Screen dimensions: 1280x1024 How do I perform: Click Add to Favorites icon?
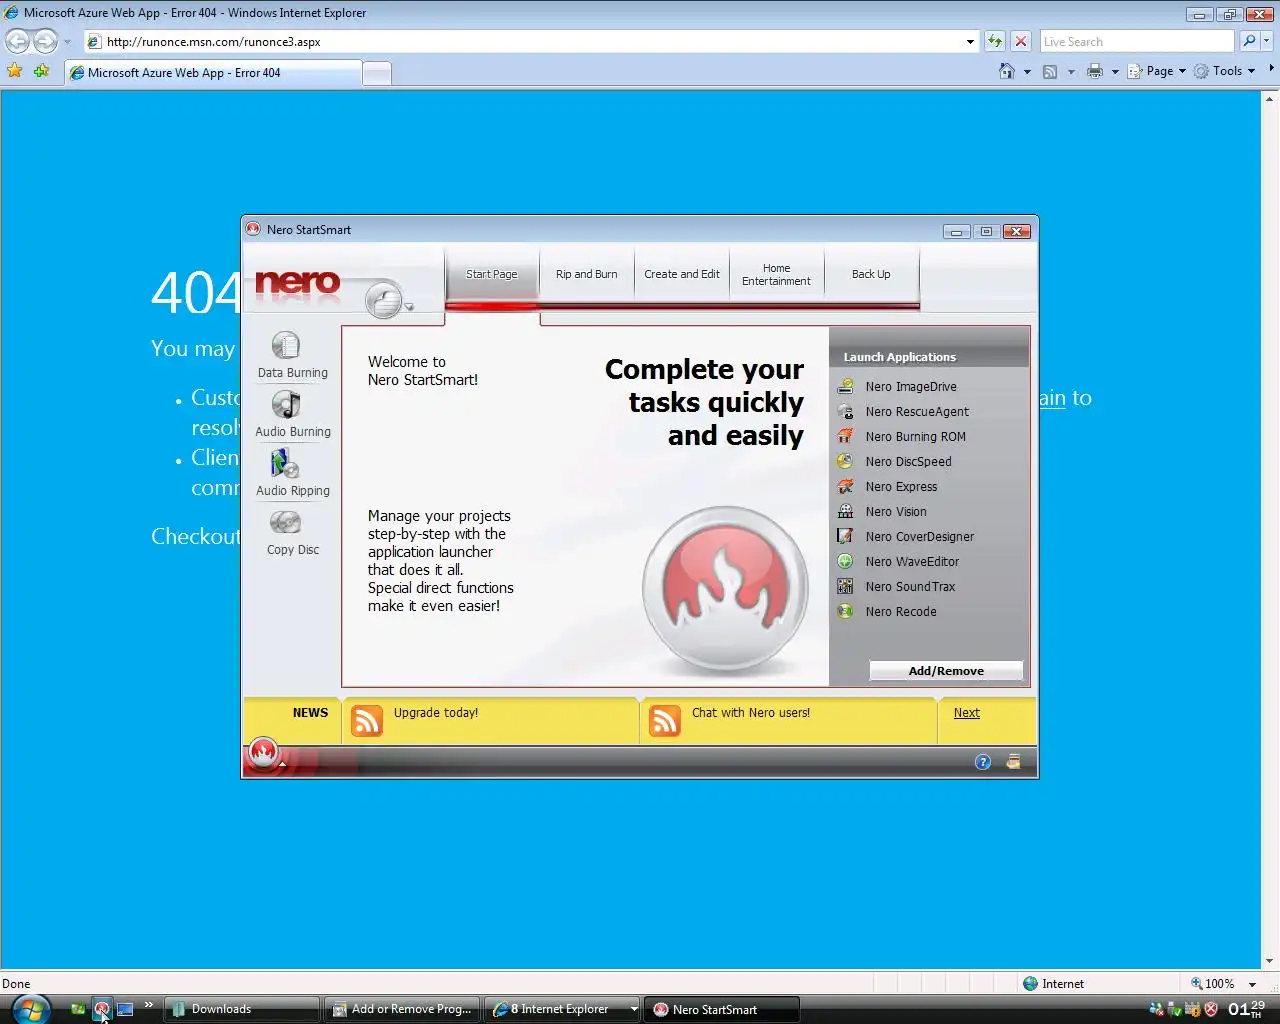[41, 71]
